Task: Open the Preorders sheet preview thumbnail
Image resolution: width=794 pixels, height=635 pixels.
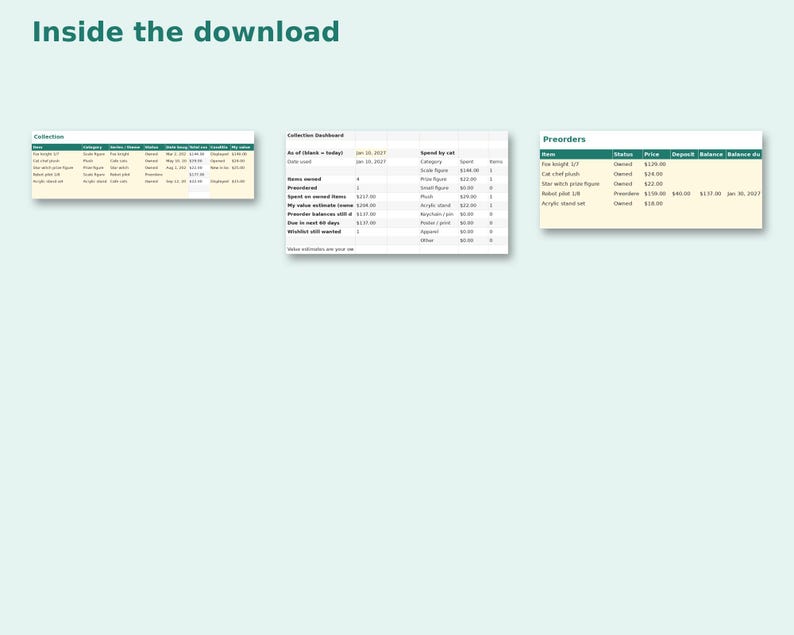Action: (651, 179)
